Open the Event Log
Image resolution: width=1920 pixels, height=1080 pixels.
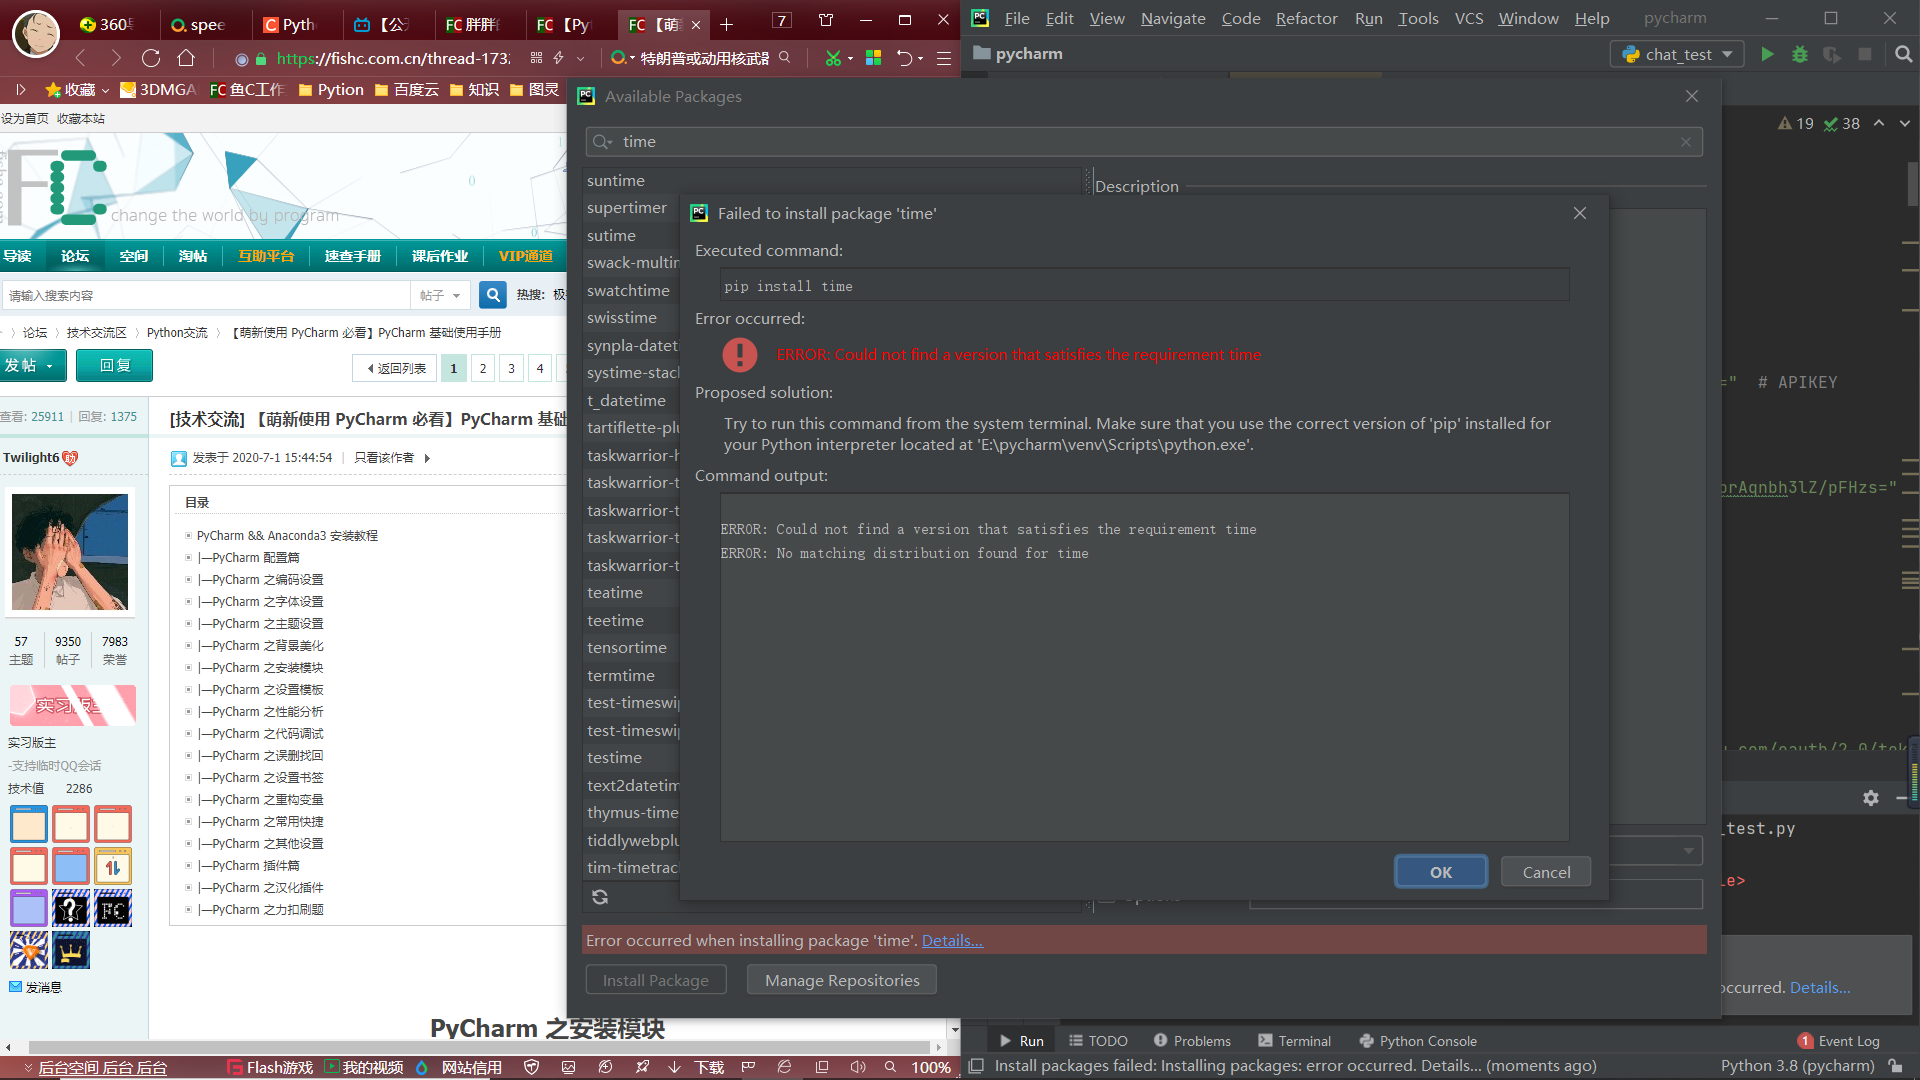tap(1838, 1041)
